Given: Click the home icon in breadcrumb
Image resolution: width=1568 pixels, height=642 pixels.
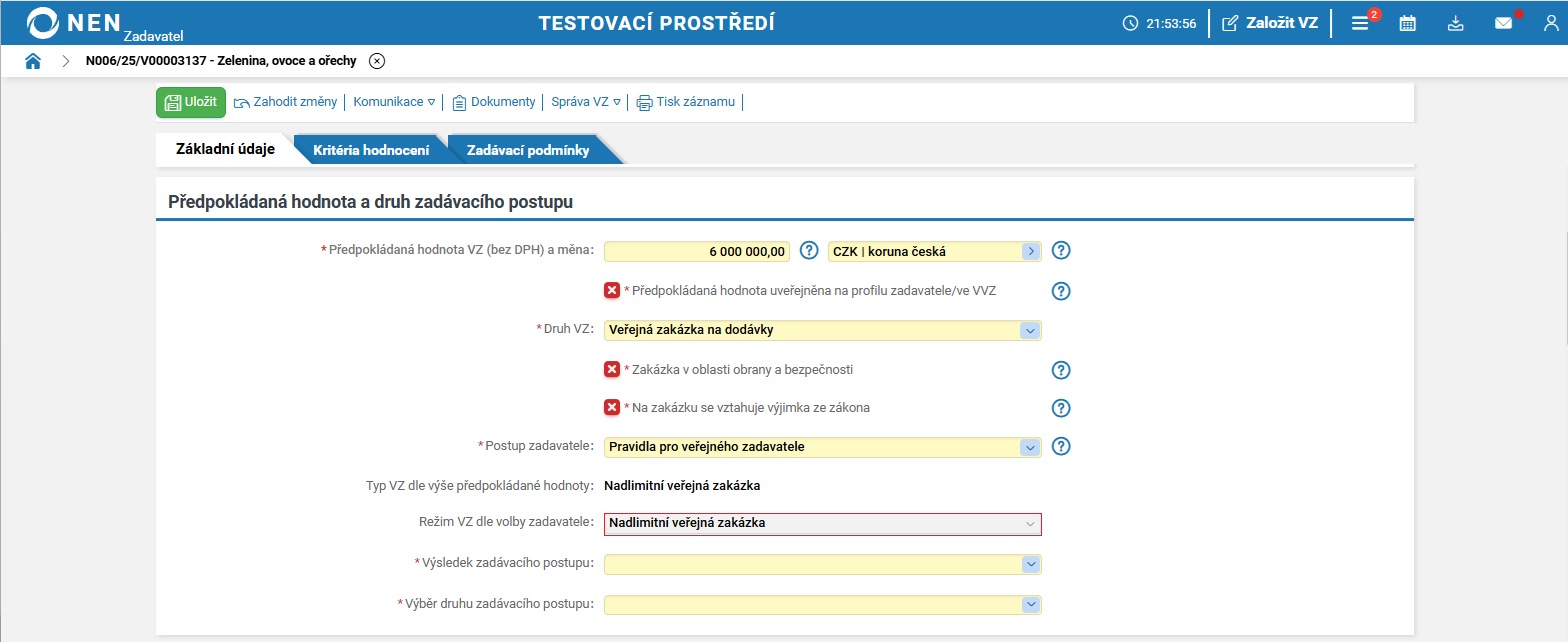Looking at the screenshot, I should tap(33, 61).
